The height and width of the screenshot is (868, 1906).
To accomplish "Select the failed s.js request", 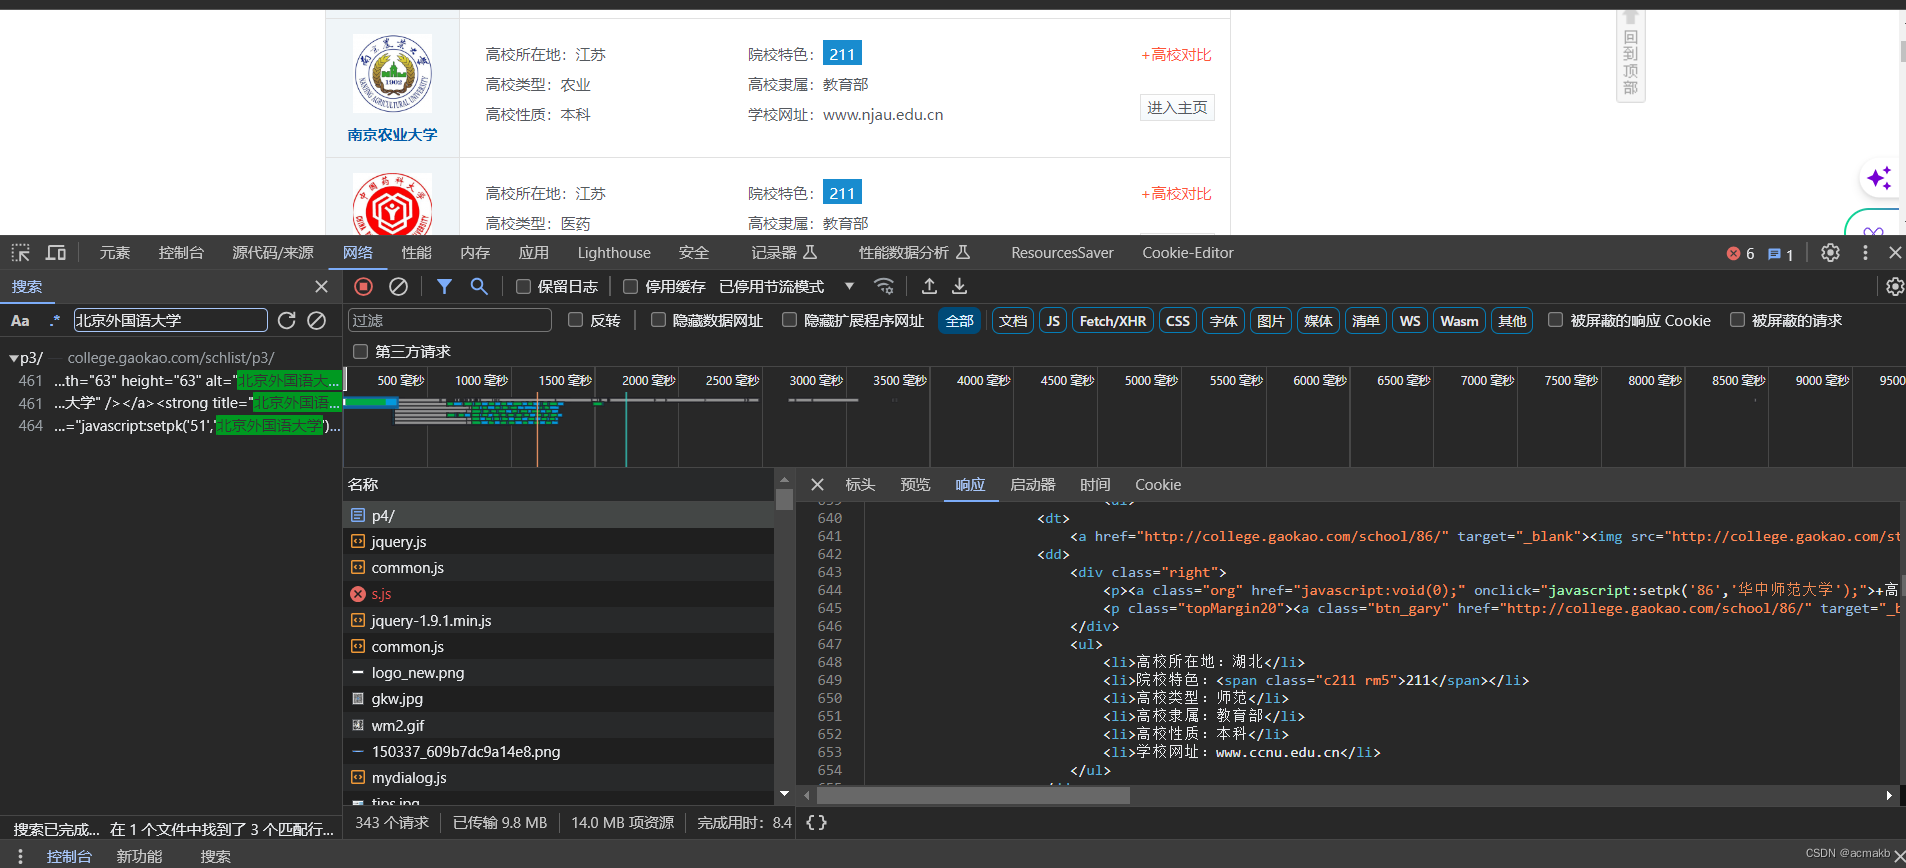I will 559,594.
